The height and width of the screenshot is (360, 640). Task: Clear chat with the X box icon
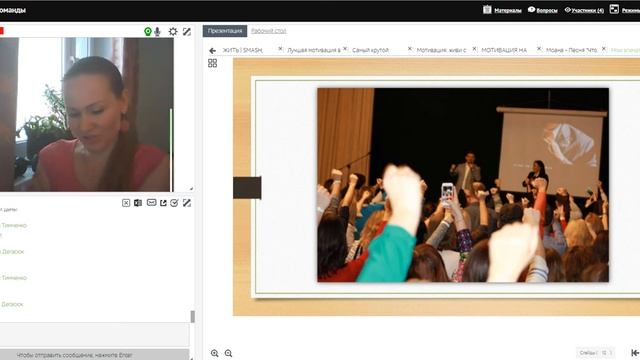126,203
